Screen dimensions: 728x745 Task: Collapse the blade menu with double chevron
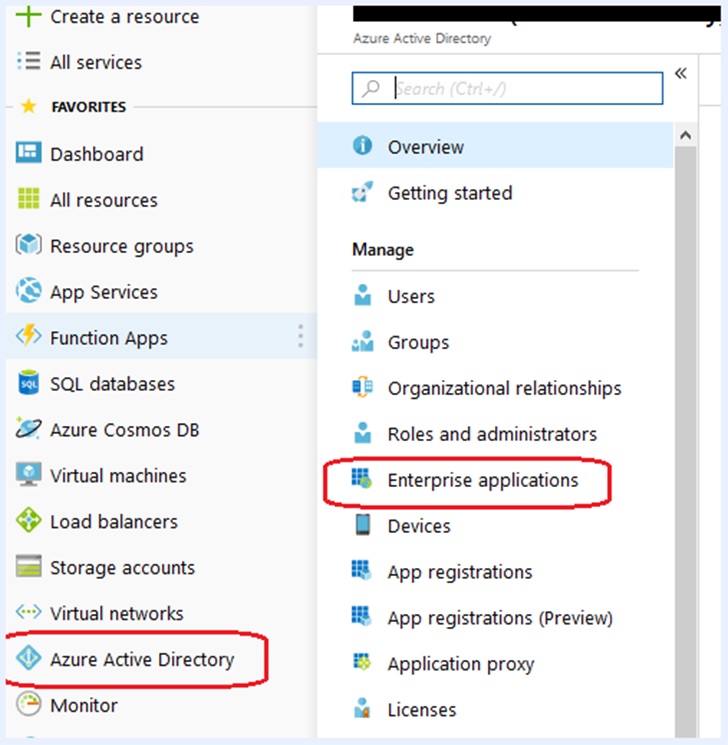tap(681, 74)
